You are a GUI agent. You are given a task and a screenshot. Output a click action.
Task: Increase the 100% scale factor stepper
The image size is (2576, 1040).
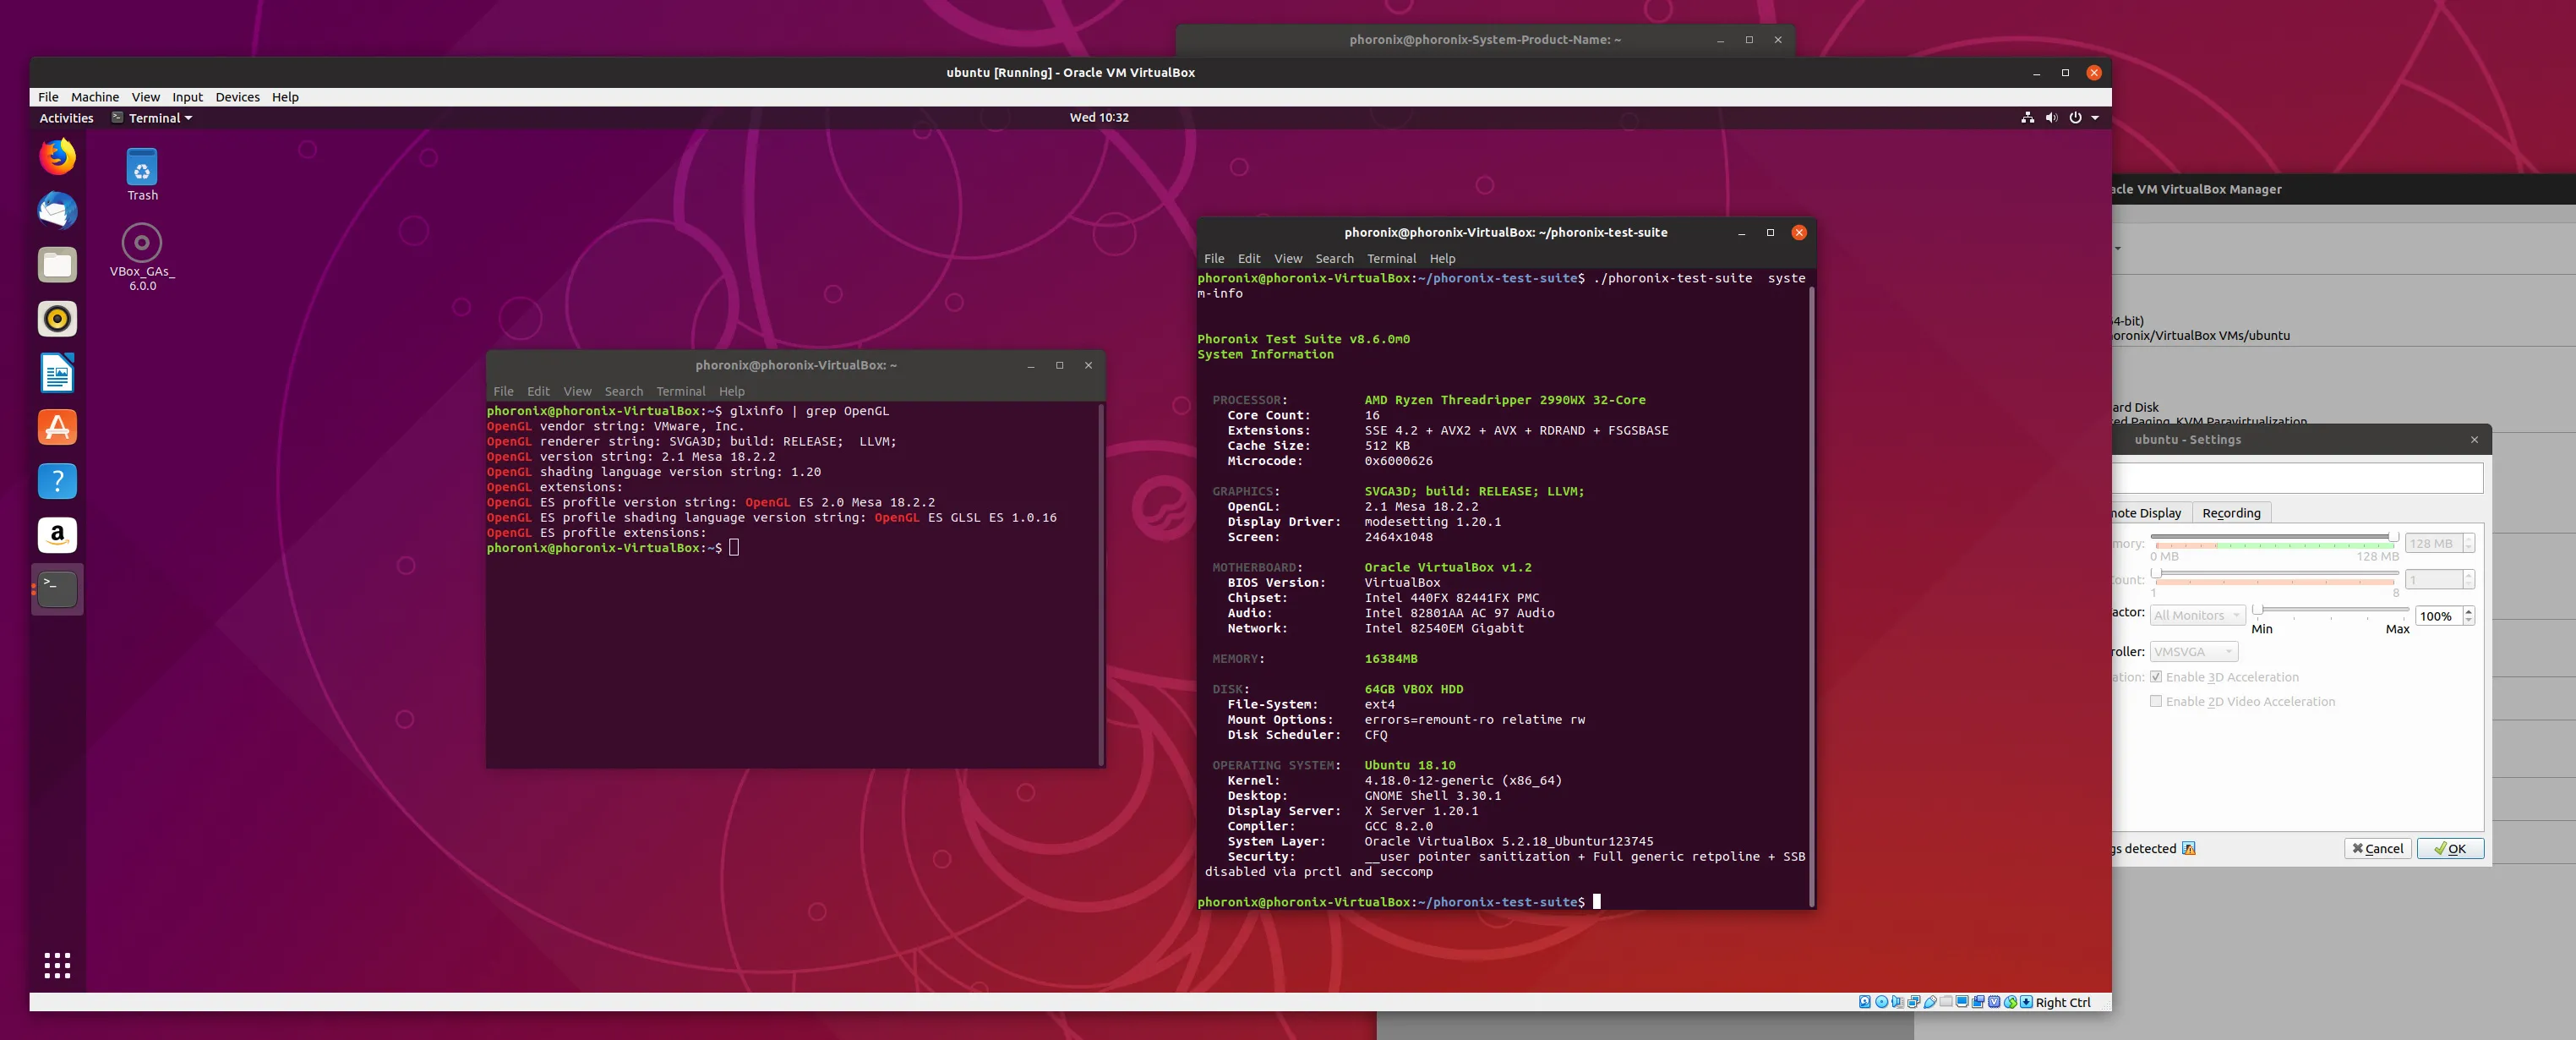(x=2469, y=611)
